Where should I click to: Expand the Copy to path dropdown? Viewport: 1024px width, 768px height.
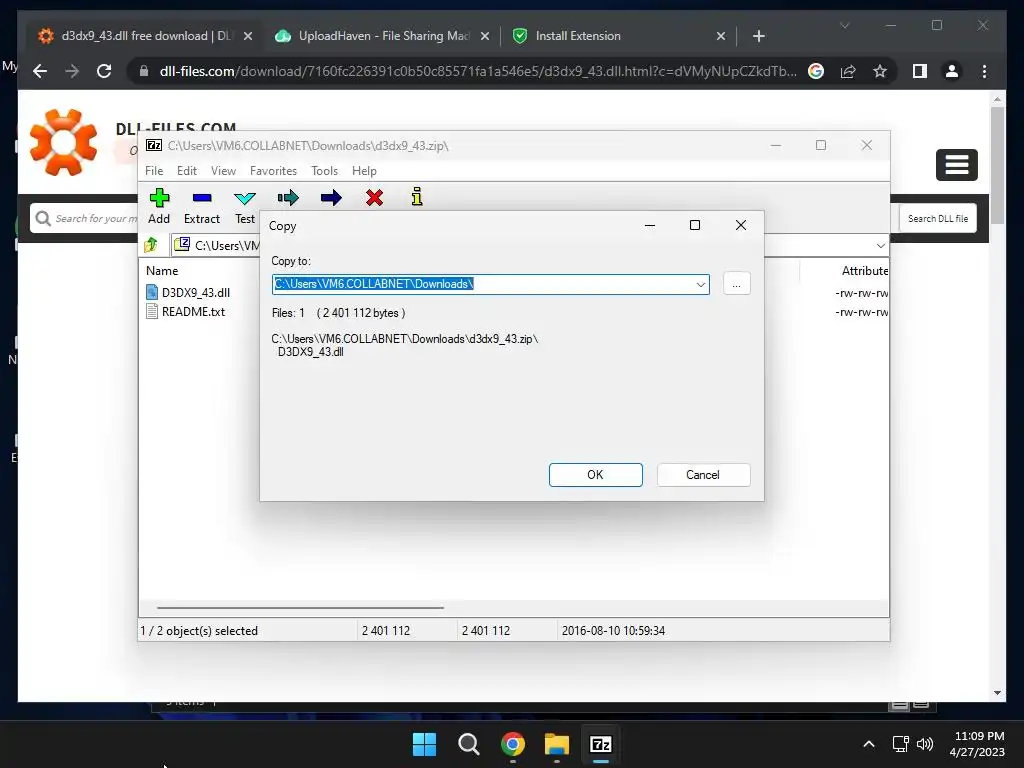coord(701,284)
